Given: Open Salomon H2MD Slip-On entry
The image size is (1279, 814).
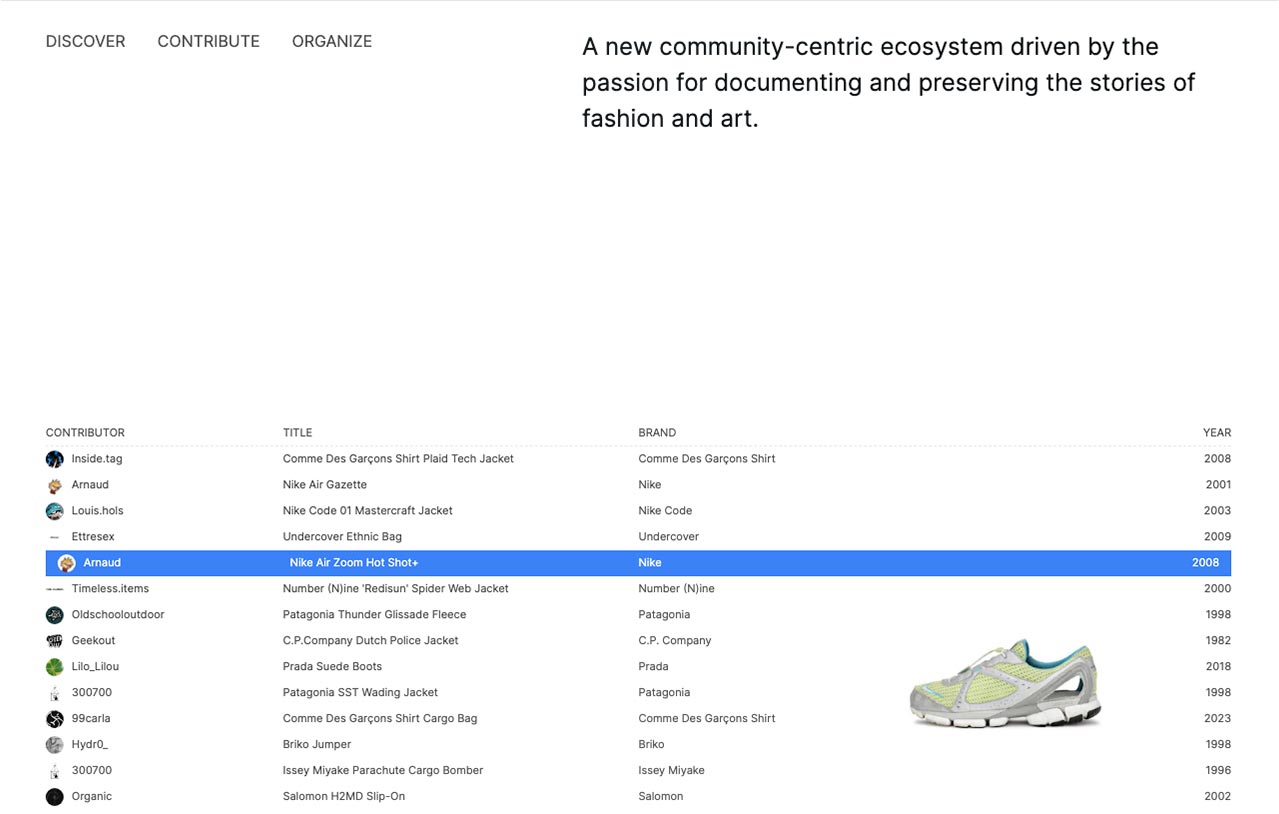Looking at the screenshot, I should [x=344, y=797].
